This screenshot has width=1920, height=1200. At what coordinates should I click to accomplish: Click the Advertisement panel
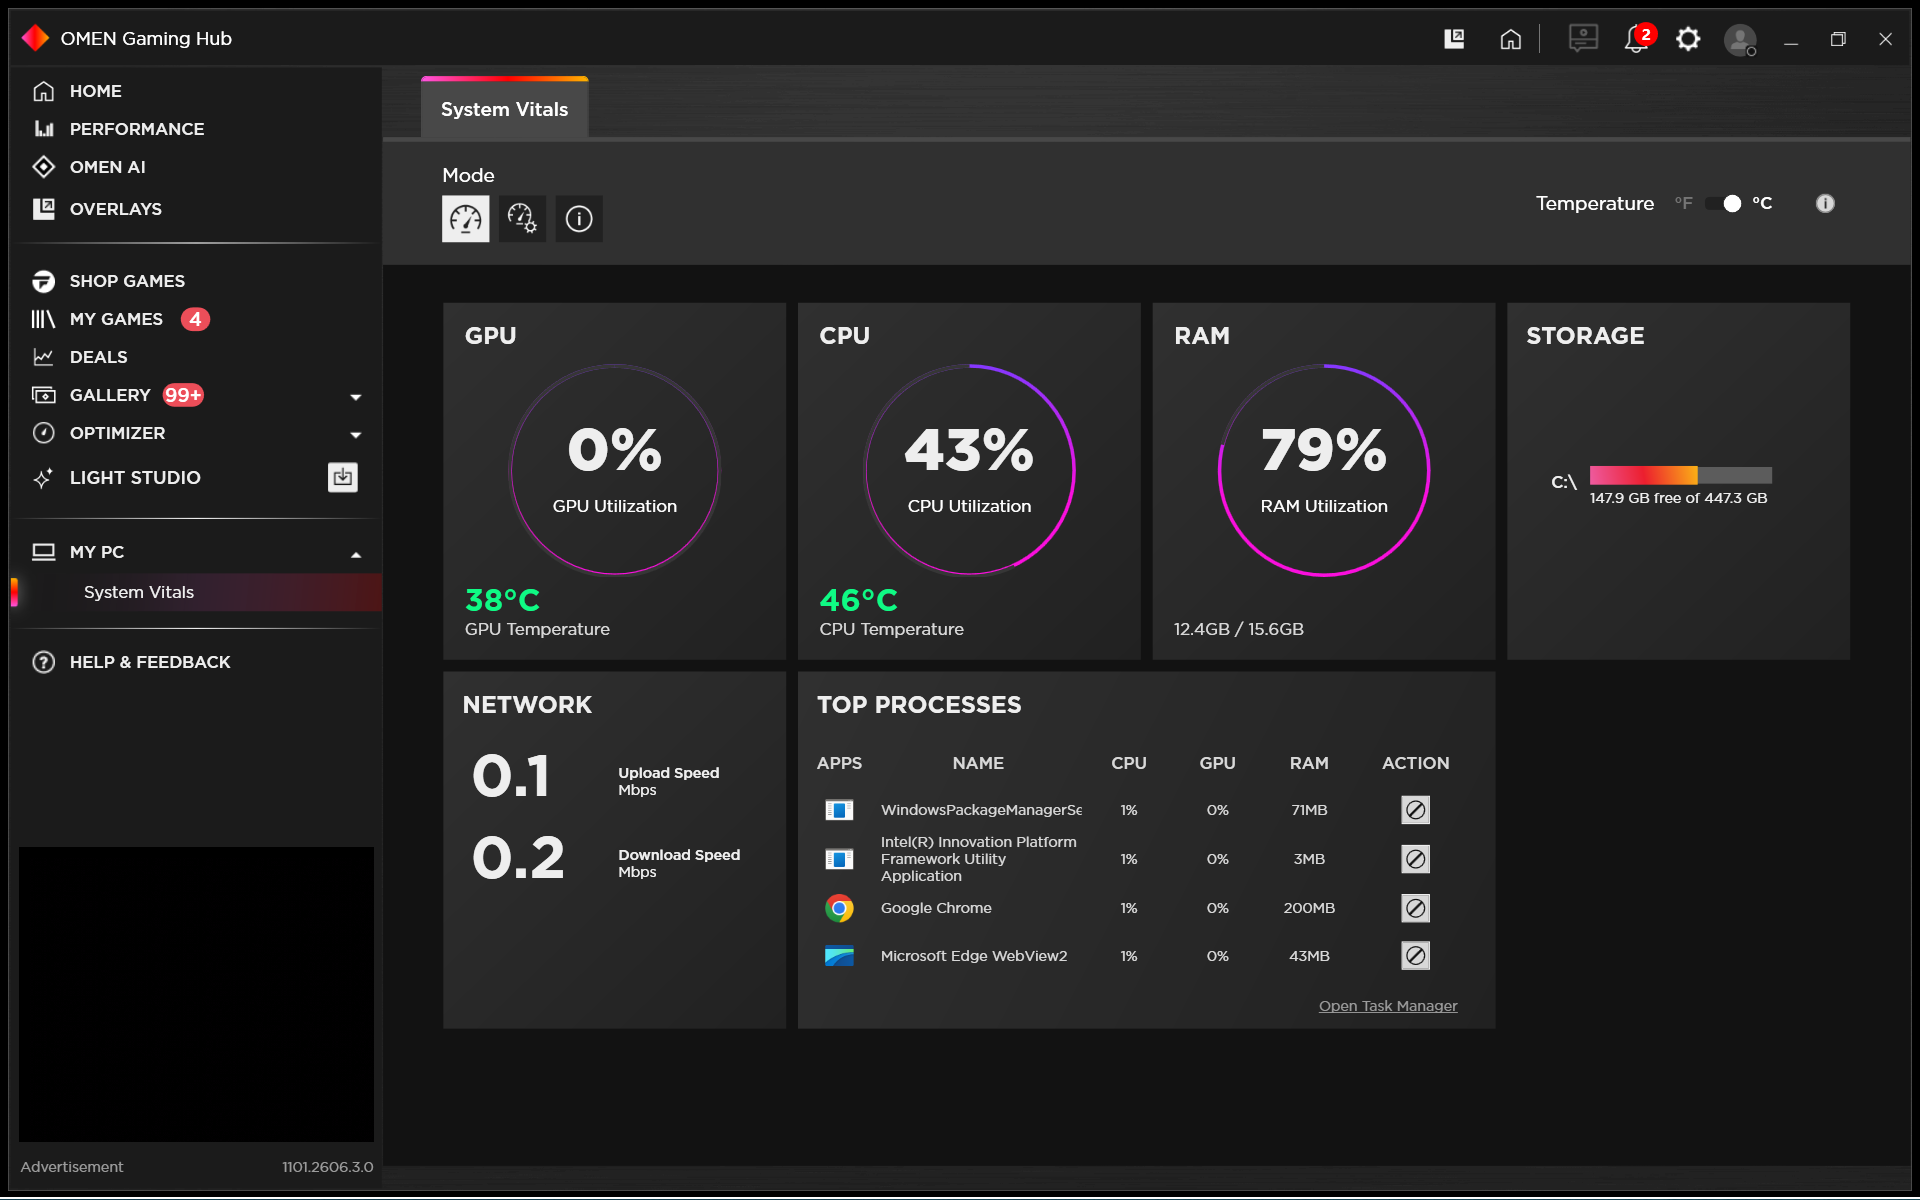[x=196, y=994]
